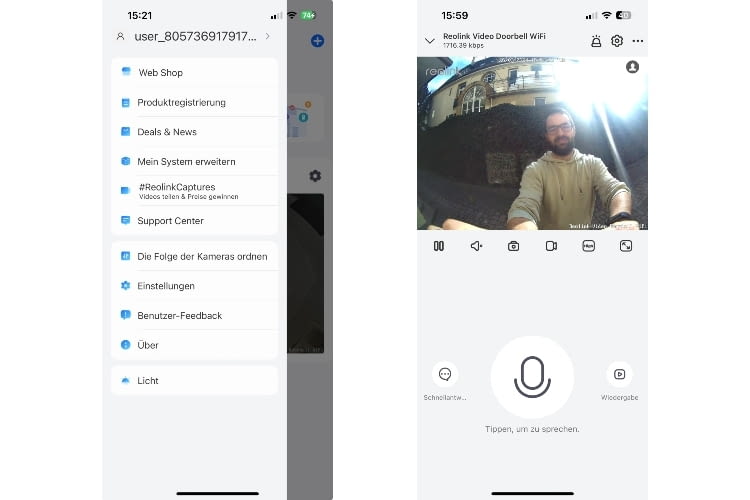Click the Mein System erweitern cube icon

[x=125, y=161]
